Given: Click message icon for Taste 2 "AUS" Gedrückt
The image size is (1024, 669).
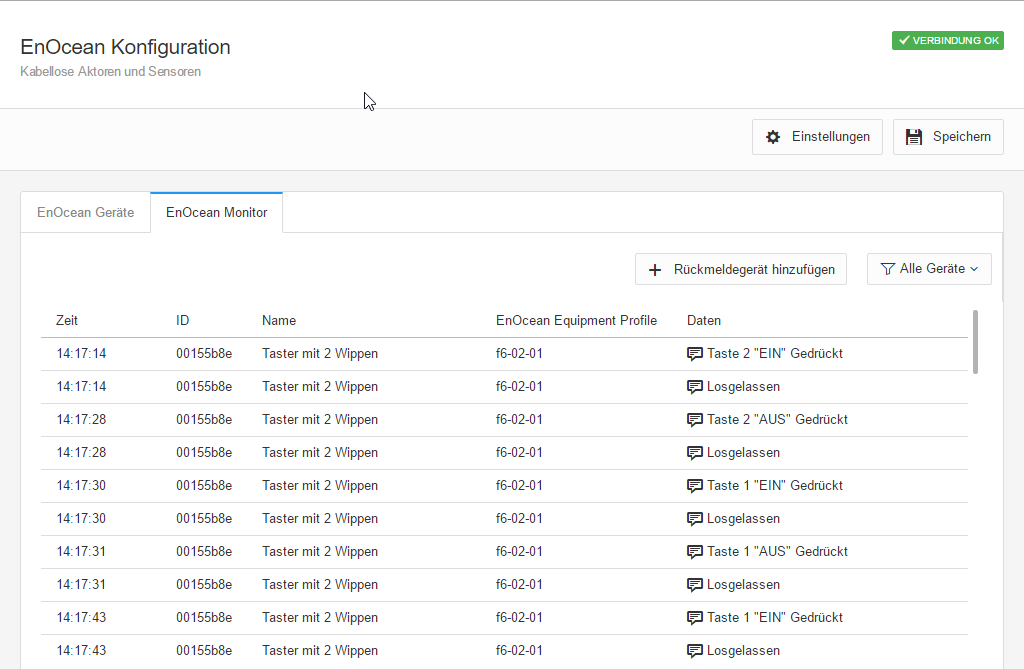Looking at the screenshot, I should [x=695, y=420].
